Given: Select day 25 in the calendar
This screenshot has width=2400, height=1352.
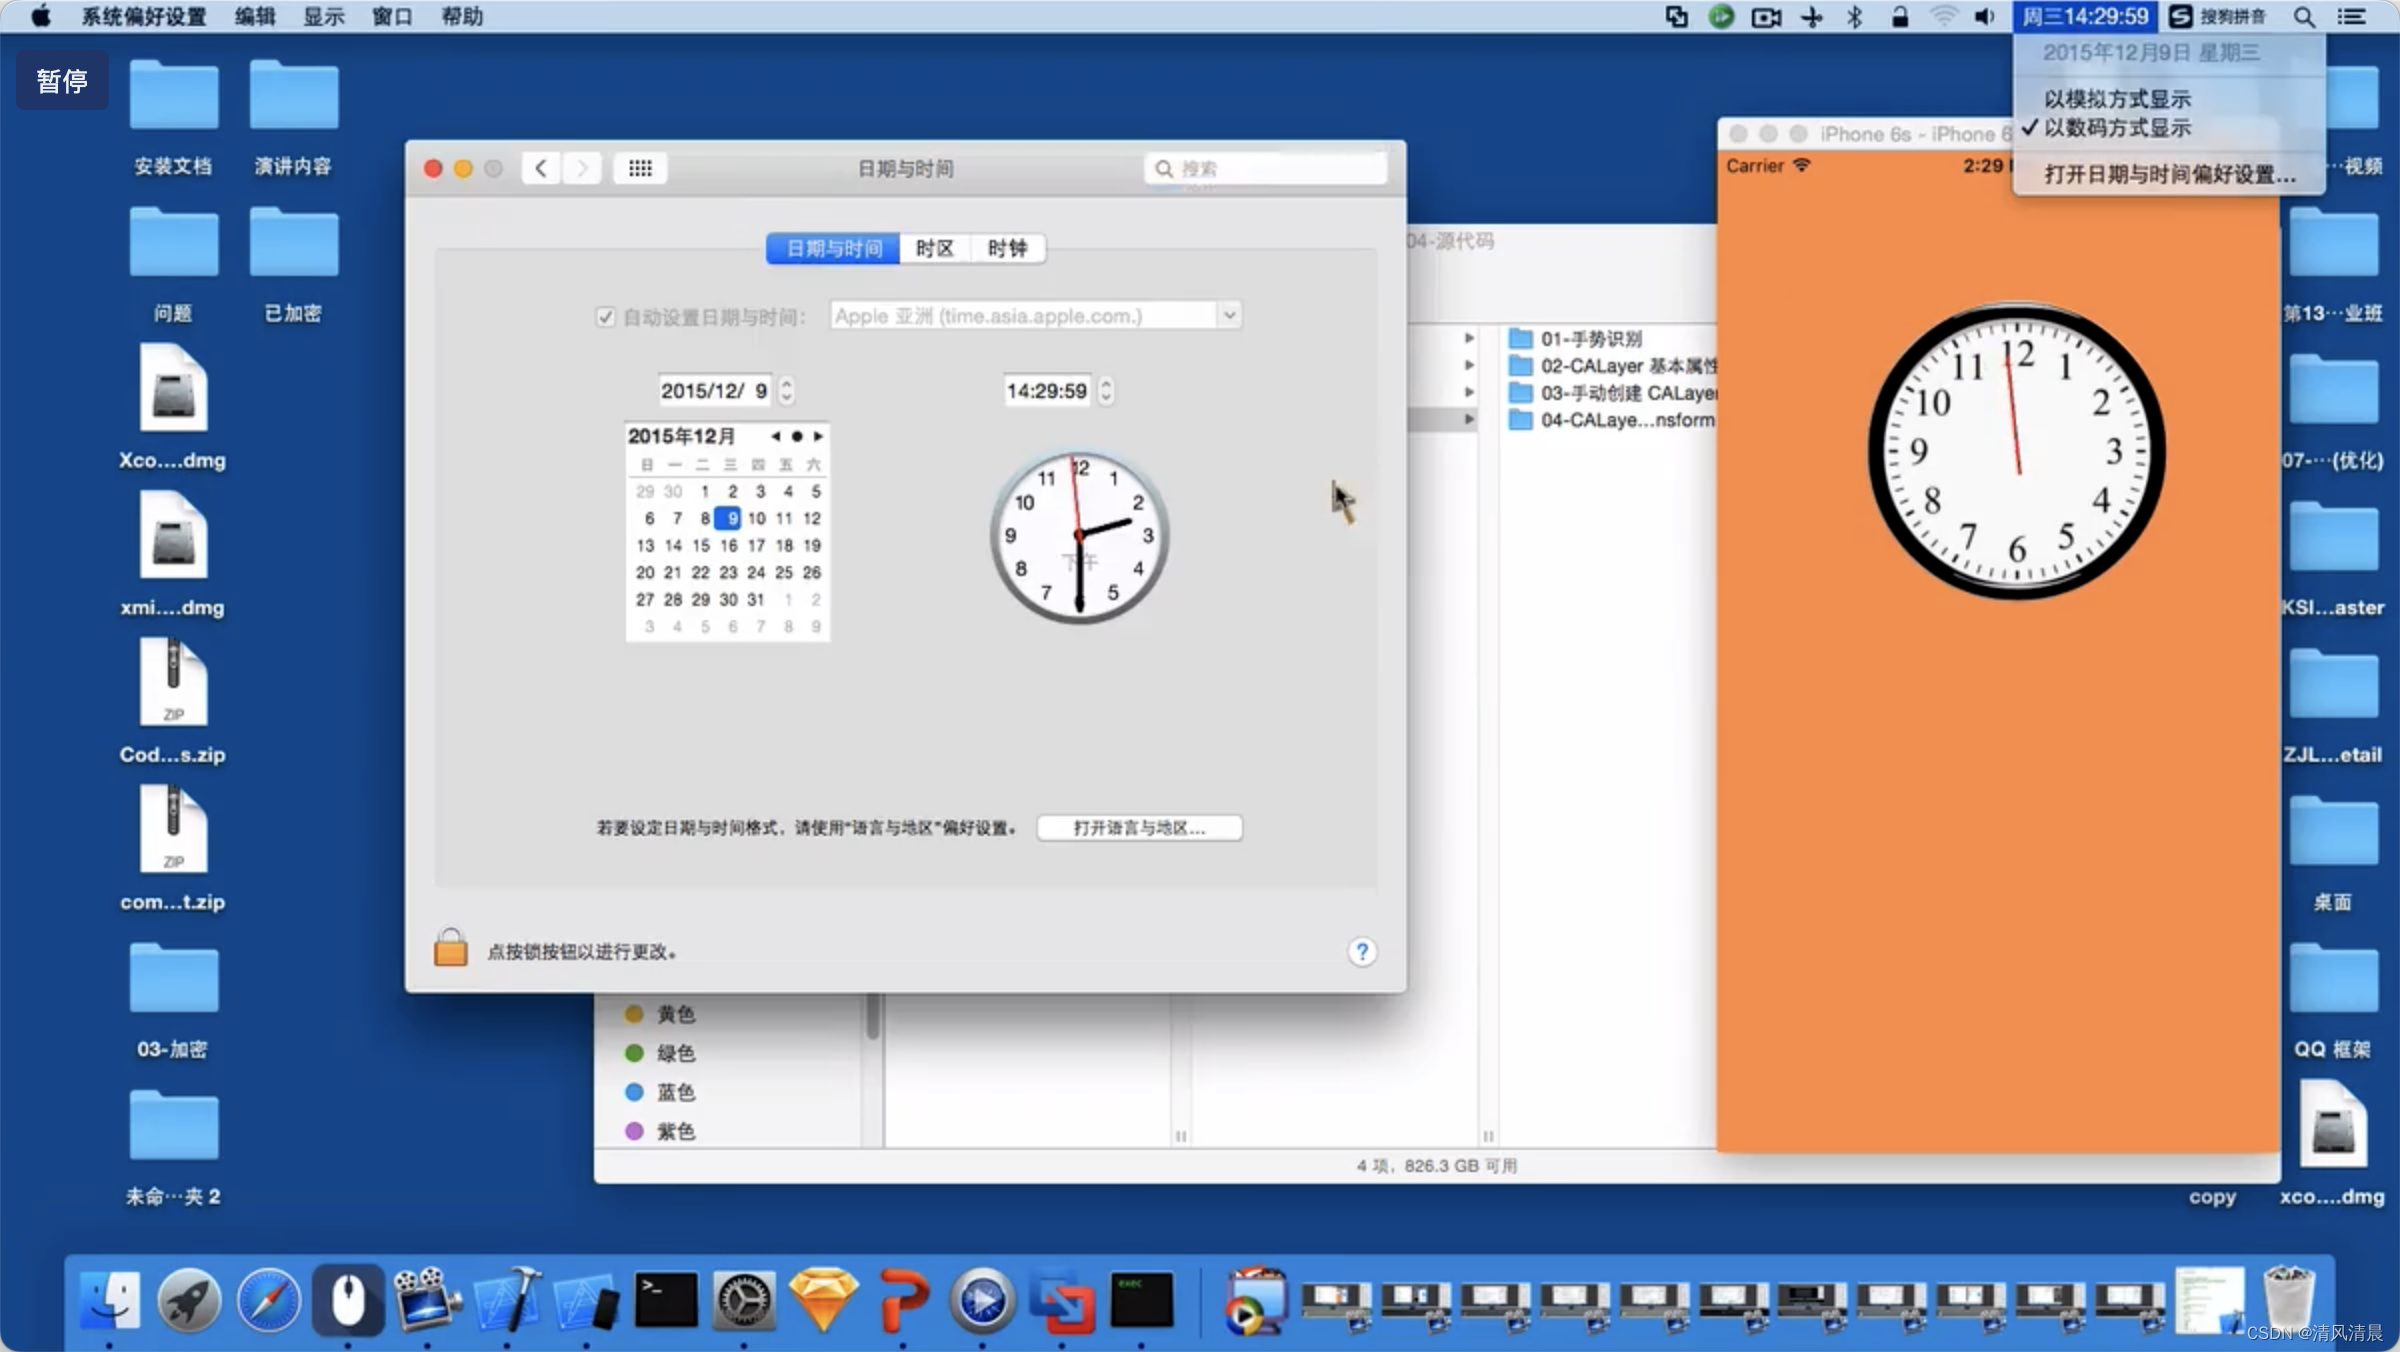Looking at the screenshot, I should click(x=784, y=572).
